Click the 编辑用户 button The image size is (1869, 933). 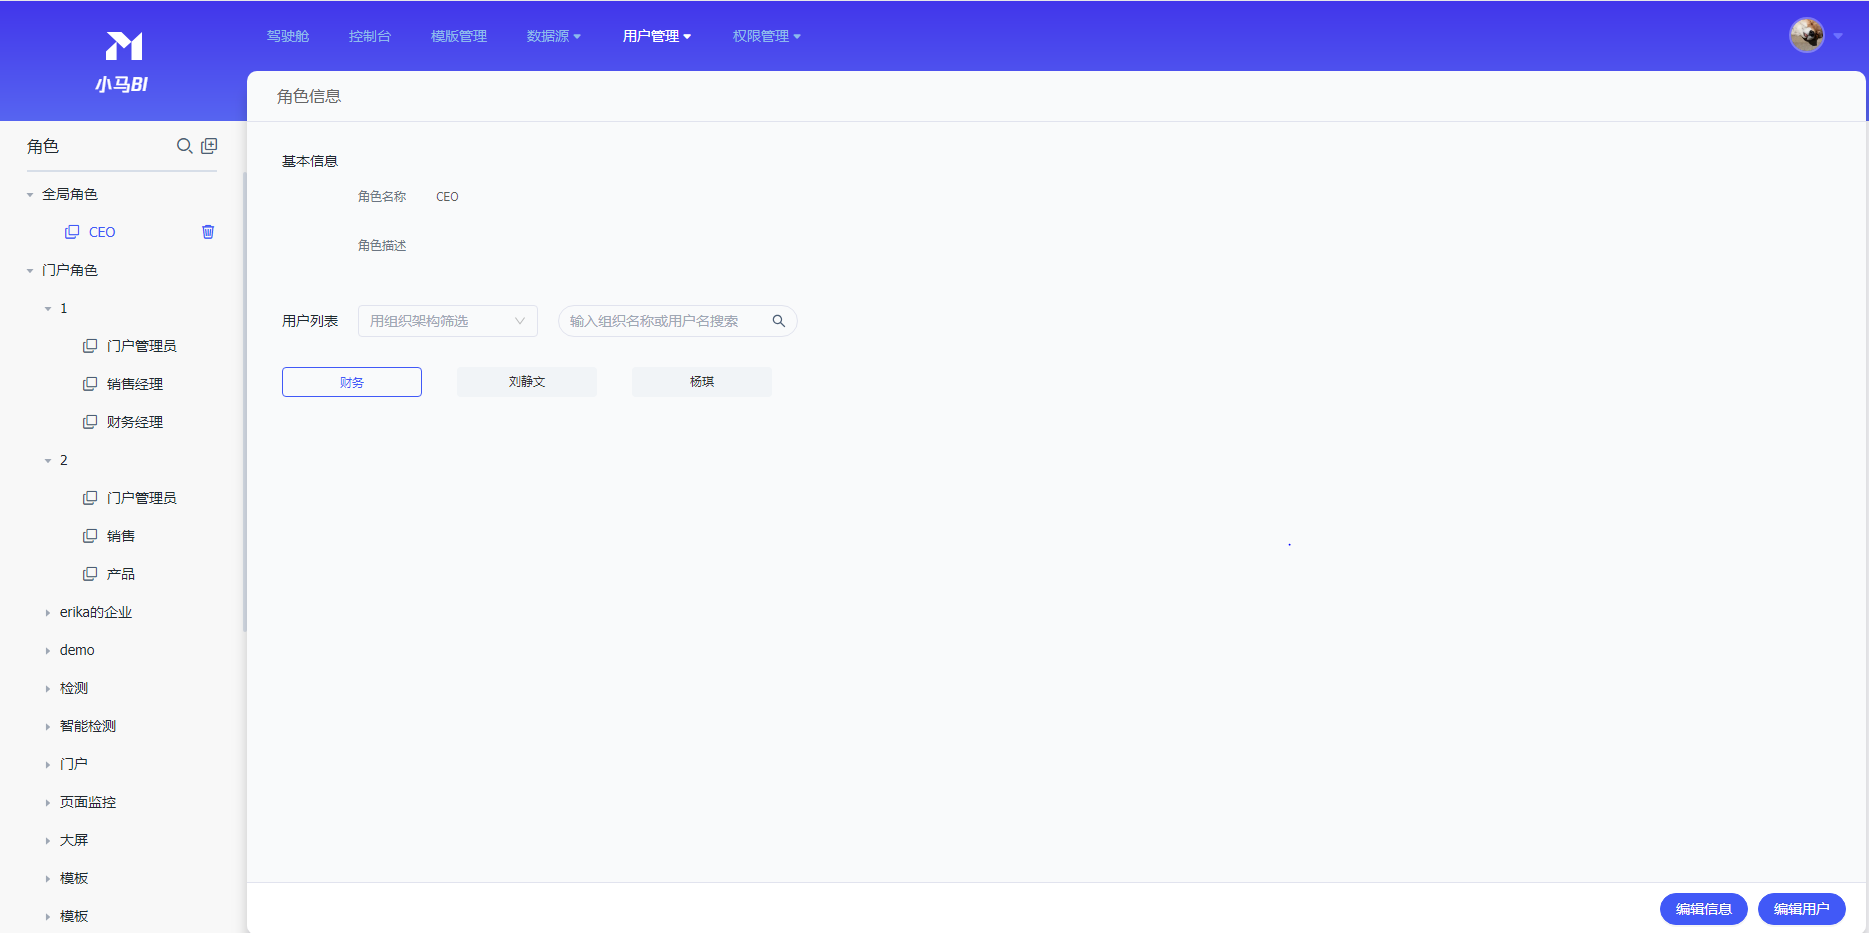tap(1801, 909)
